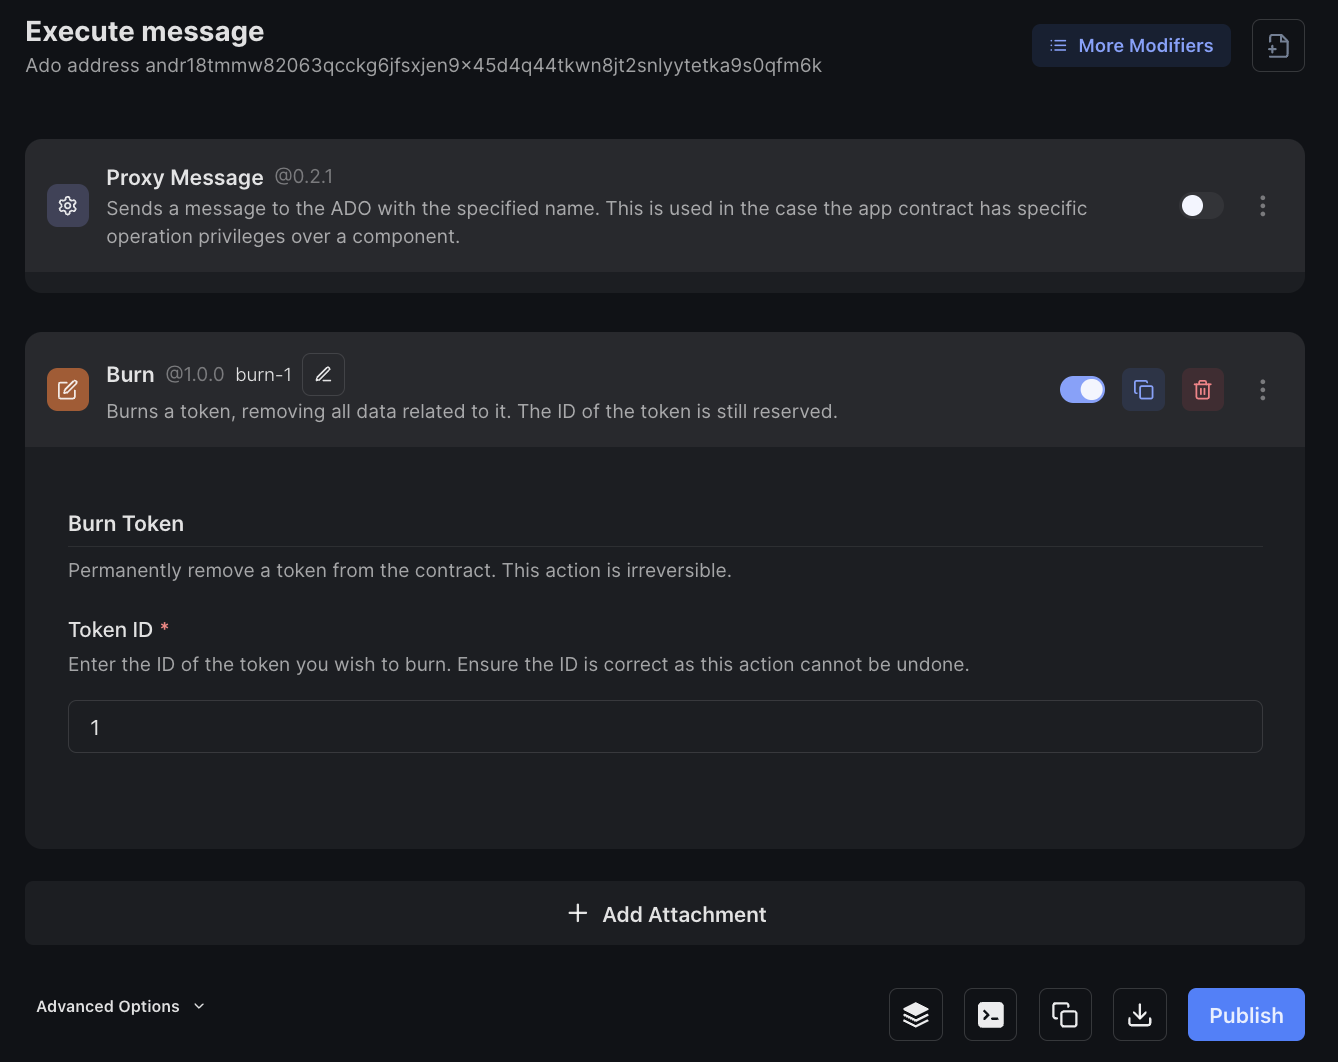Image resolution: width=1338 pixels, height=1062 pixels.
Task: Duplicate the Burn panel
Action: click(x=1143, y=390)
